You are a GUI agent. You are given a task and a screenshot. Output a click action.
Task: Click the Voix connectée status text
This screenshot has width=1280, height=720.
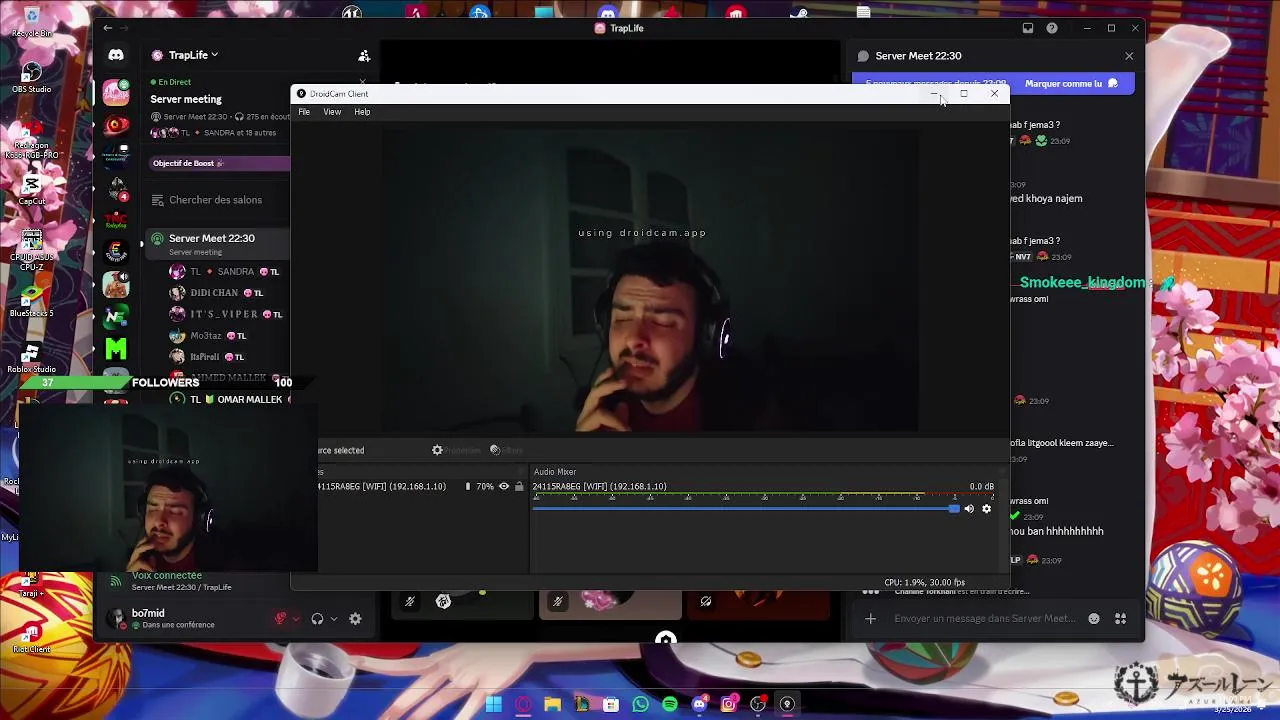point(167,576)
